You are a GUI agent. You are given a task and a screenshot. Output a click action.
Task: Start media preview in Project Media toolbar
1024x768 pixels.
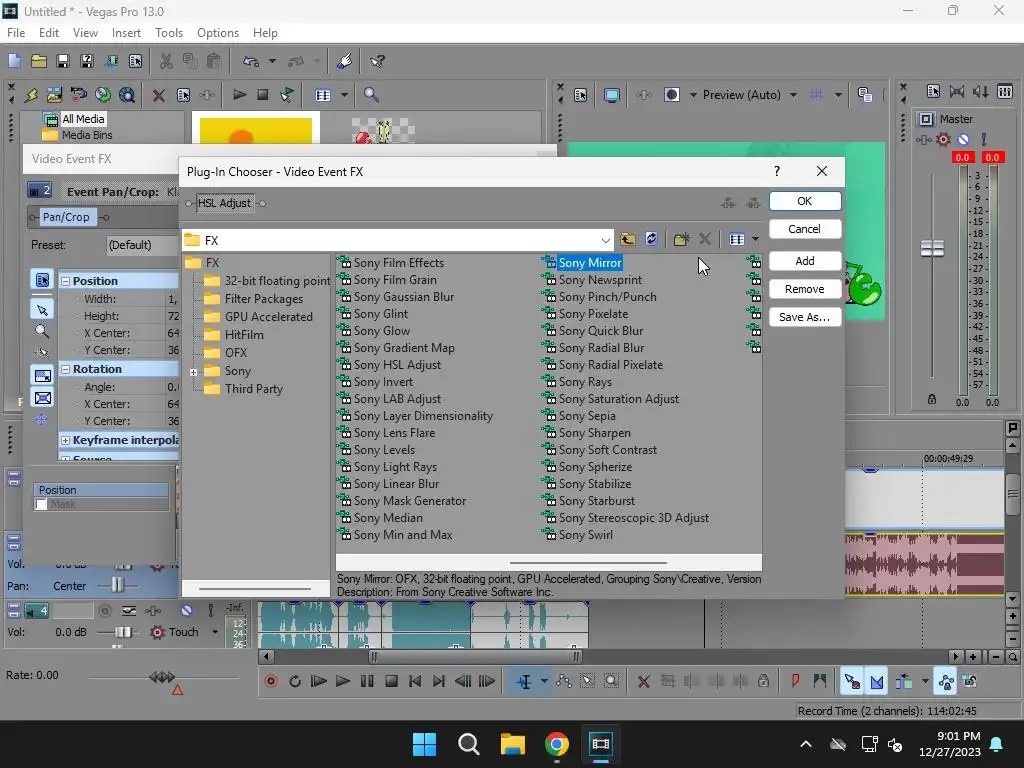point(240,95)
